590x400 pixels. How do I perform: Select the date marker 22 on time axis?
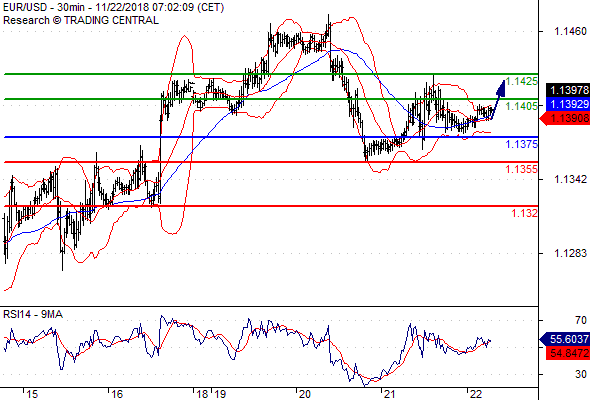(x=476, y=394)
